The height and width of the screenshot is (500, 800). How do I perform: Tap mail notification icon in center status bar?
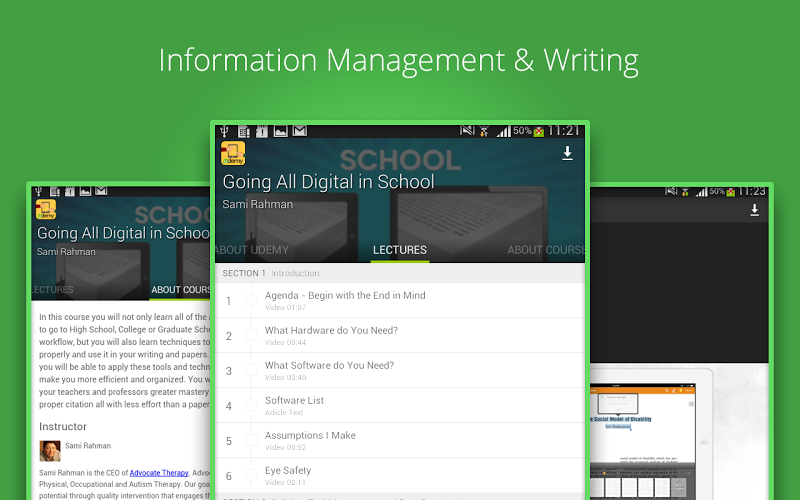300,131
